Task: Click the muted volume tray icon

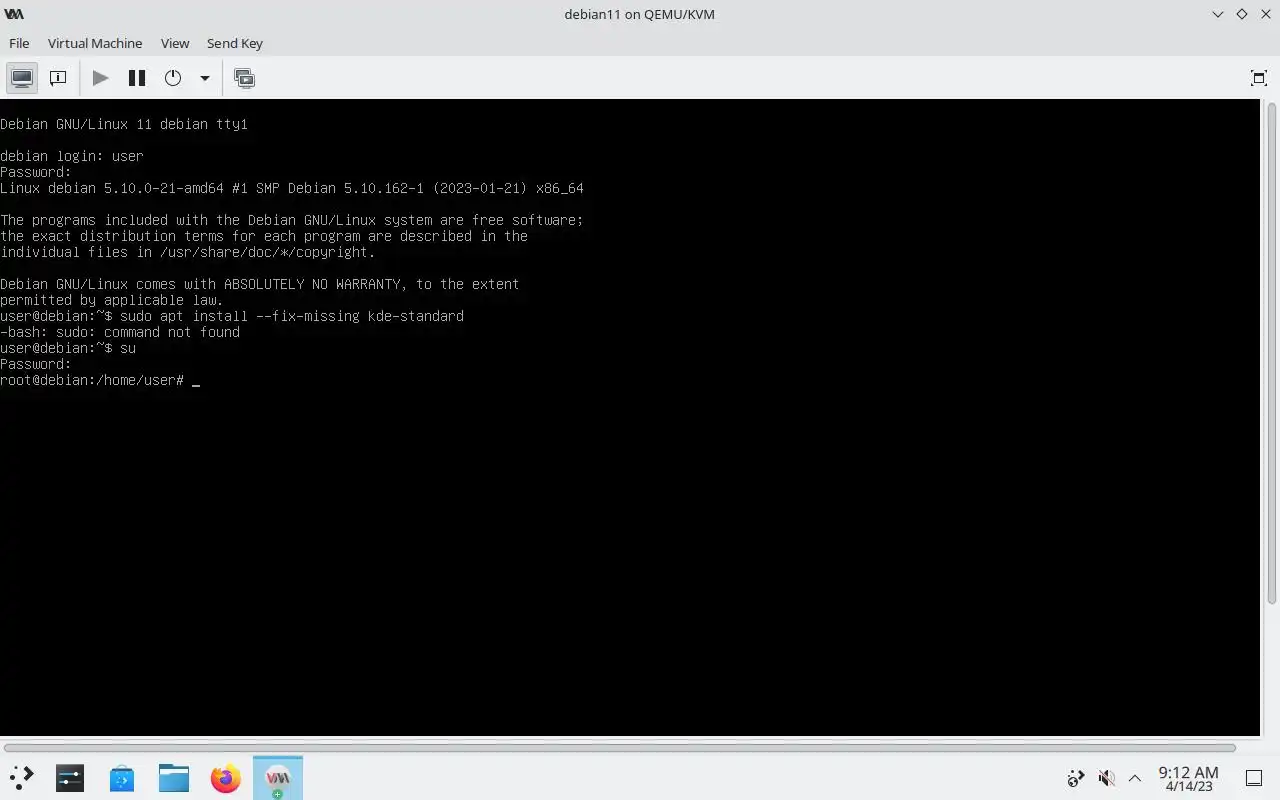Action: 1106,778
